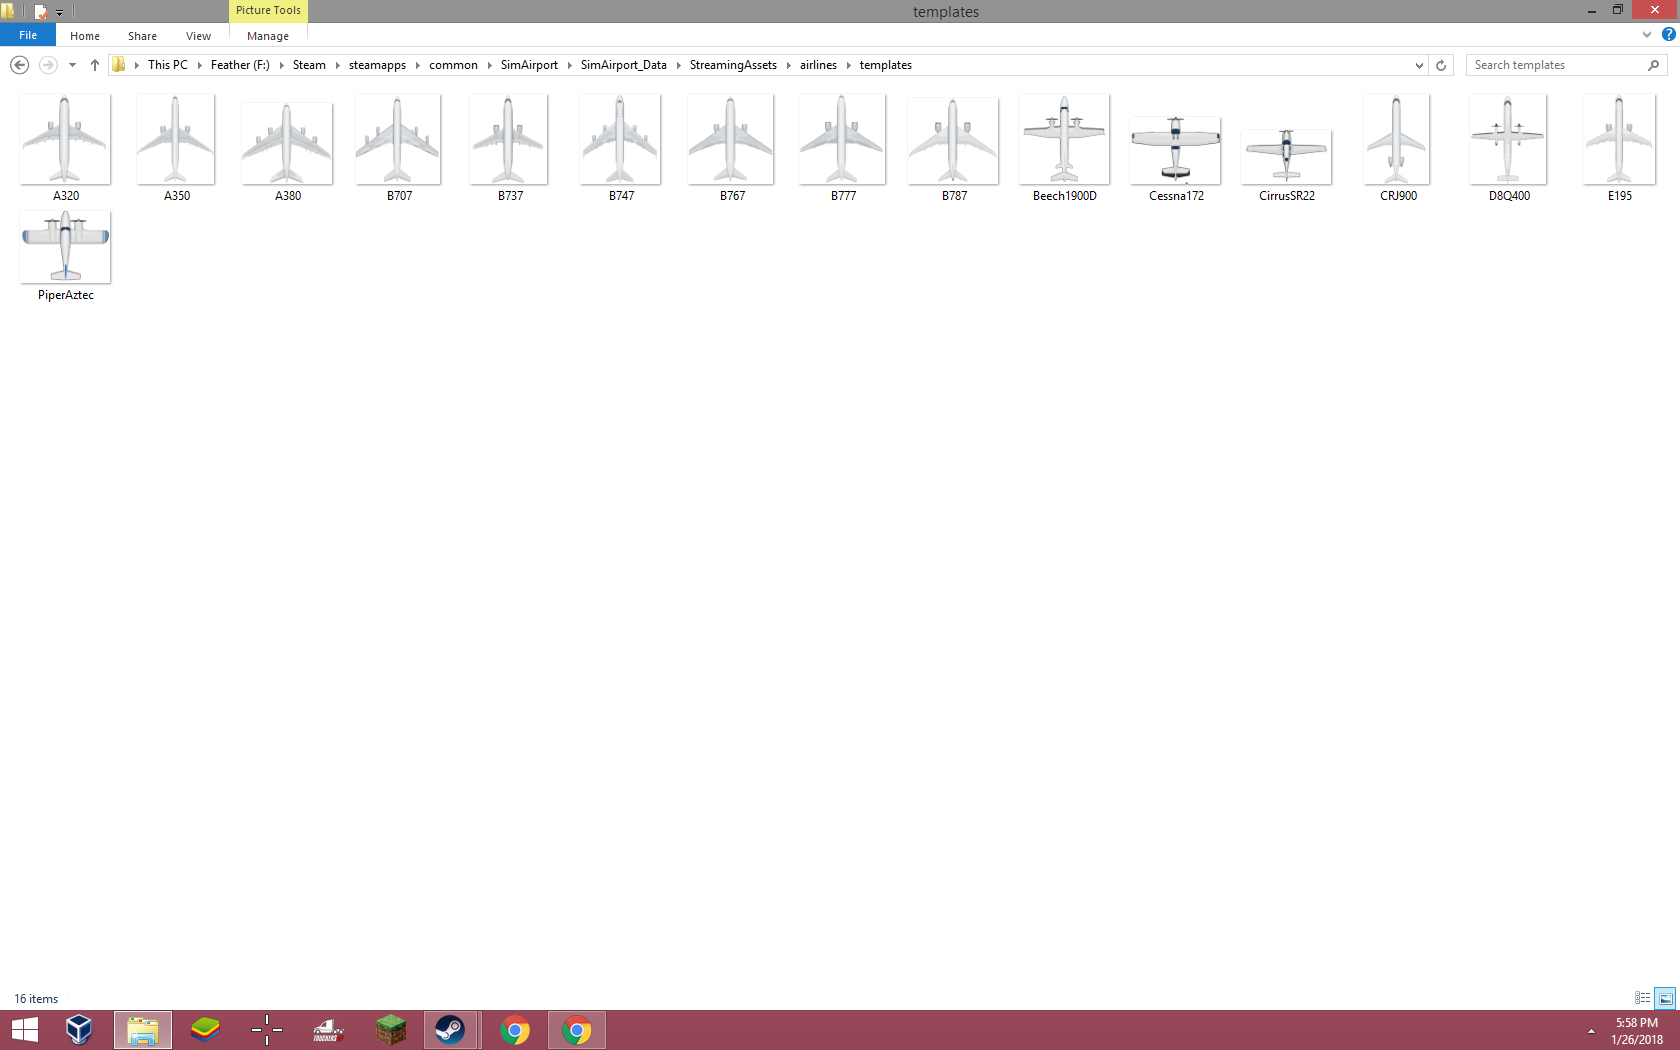Image resolution: width=1680 pixels, height=1050 pixels.
Task: Go forward with the navigation arrow
Action: pyautogui.click(x=47, y=65)
